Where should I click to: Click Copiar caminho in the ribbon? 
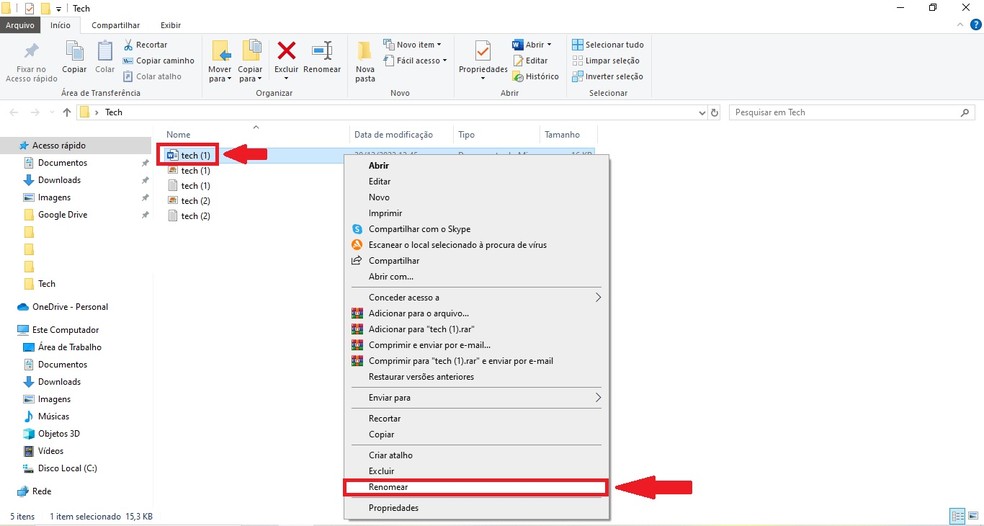[158, 60]
